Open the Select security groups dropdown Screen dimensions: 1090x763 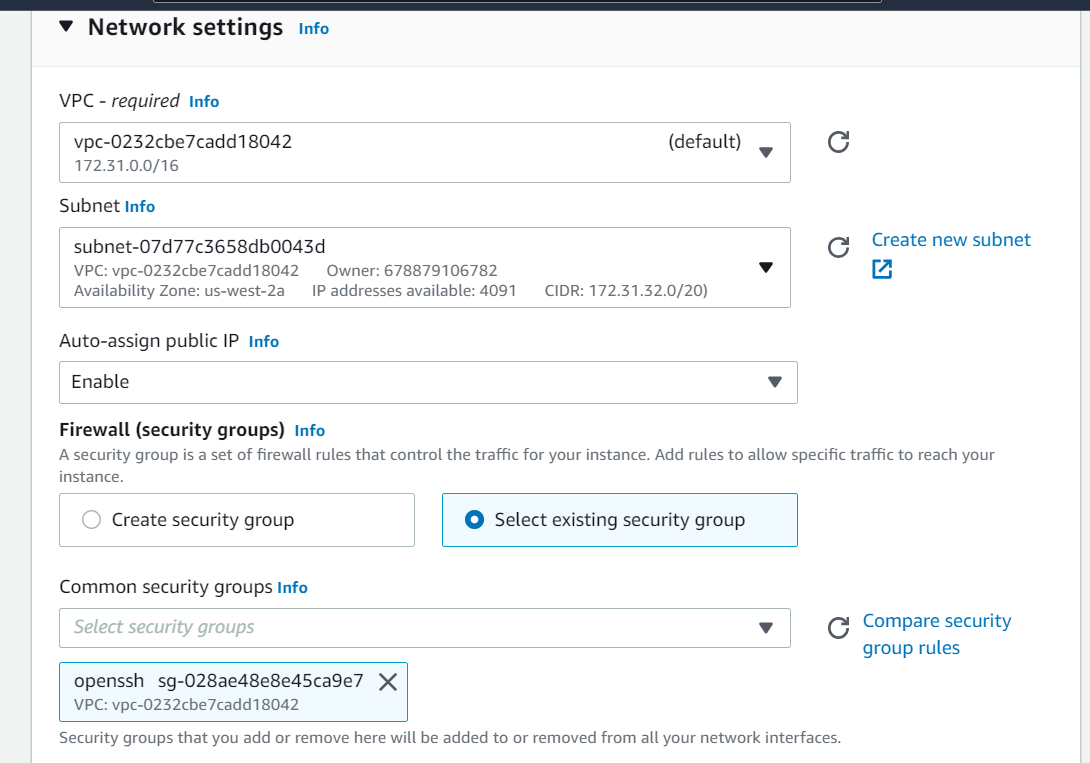[425, 627]
